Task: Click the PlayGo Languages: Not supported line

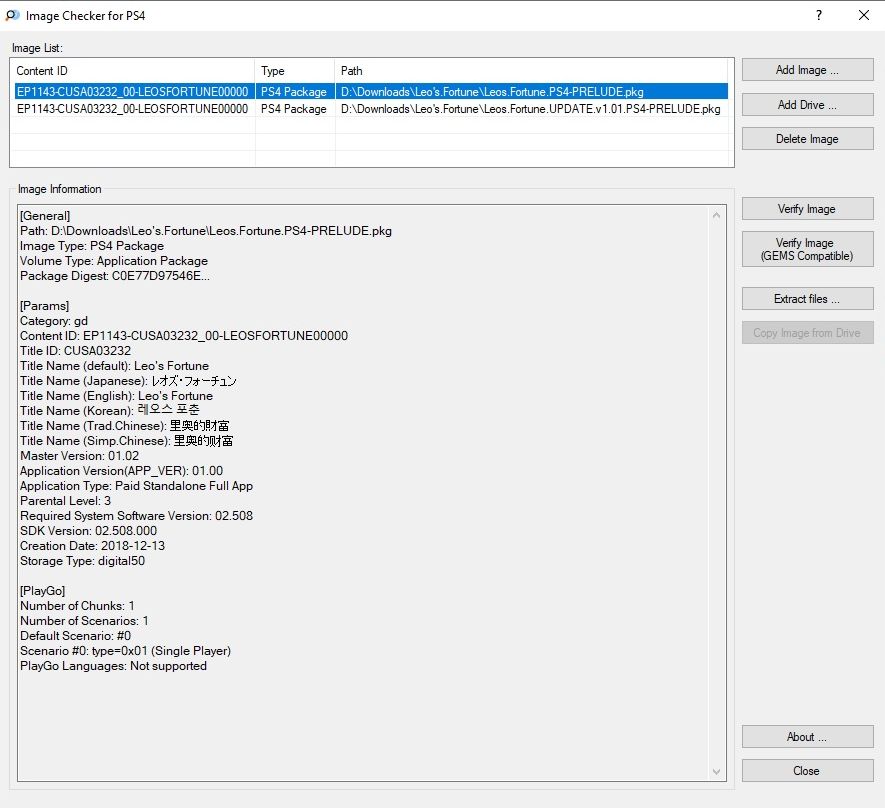Action: point(113,666)
